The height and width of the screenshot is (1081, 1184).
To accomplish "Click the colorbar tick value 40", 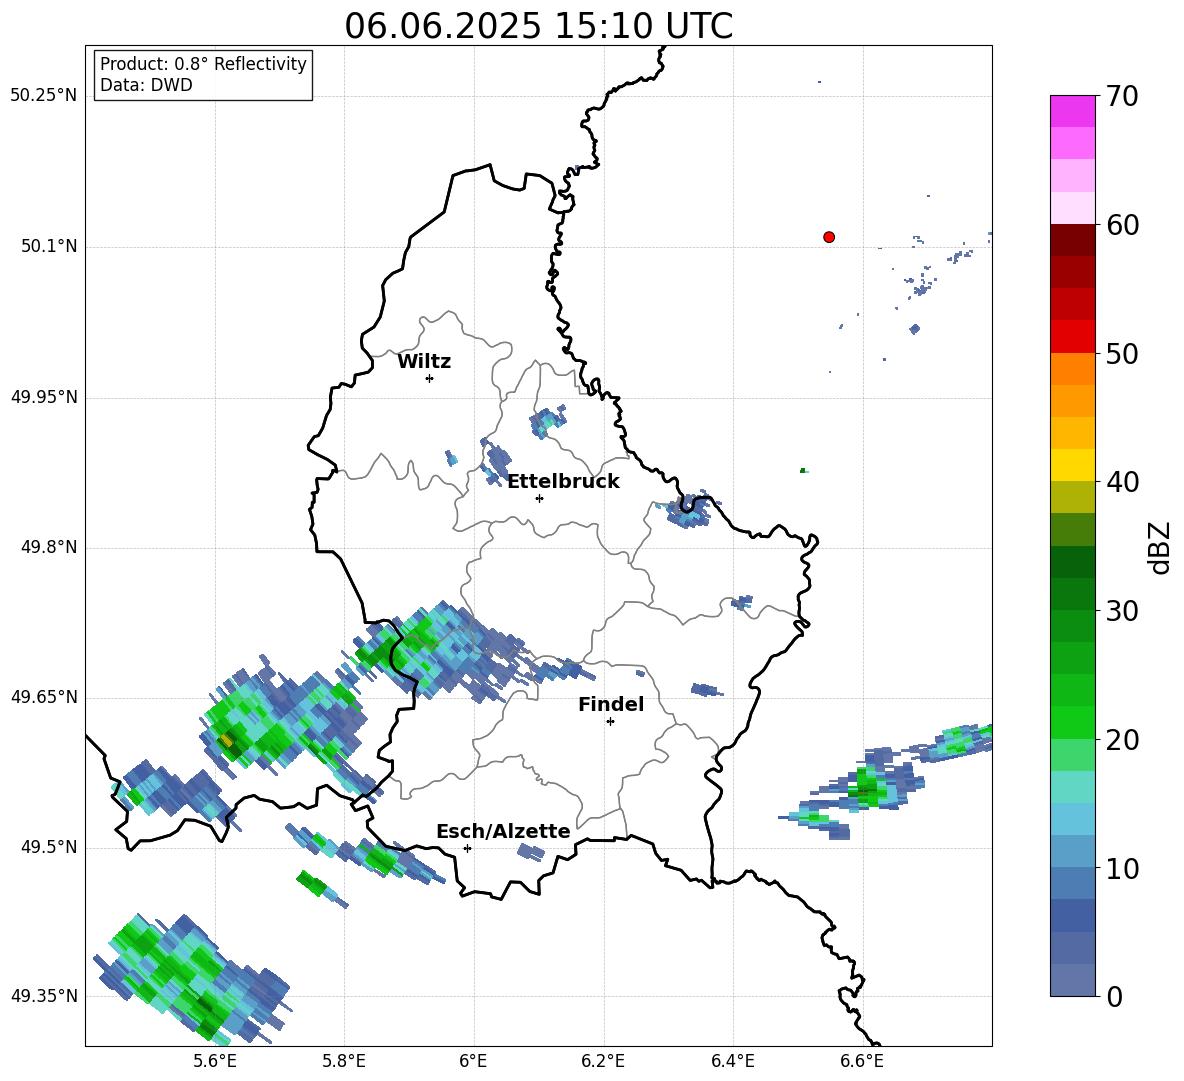I will 1122,482.
